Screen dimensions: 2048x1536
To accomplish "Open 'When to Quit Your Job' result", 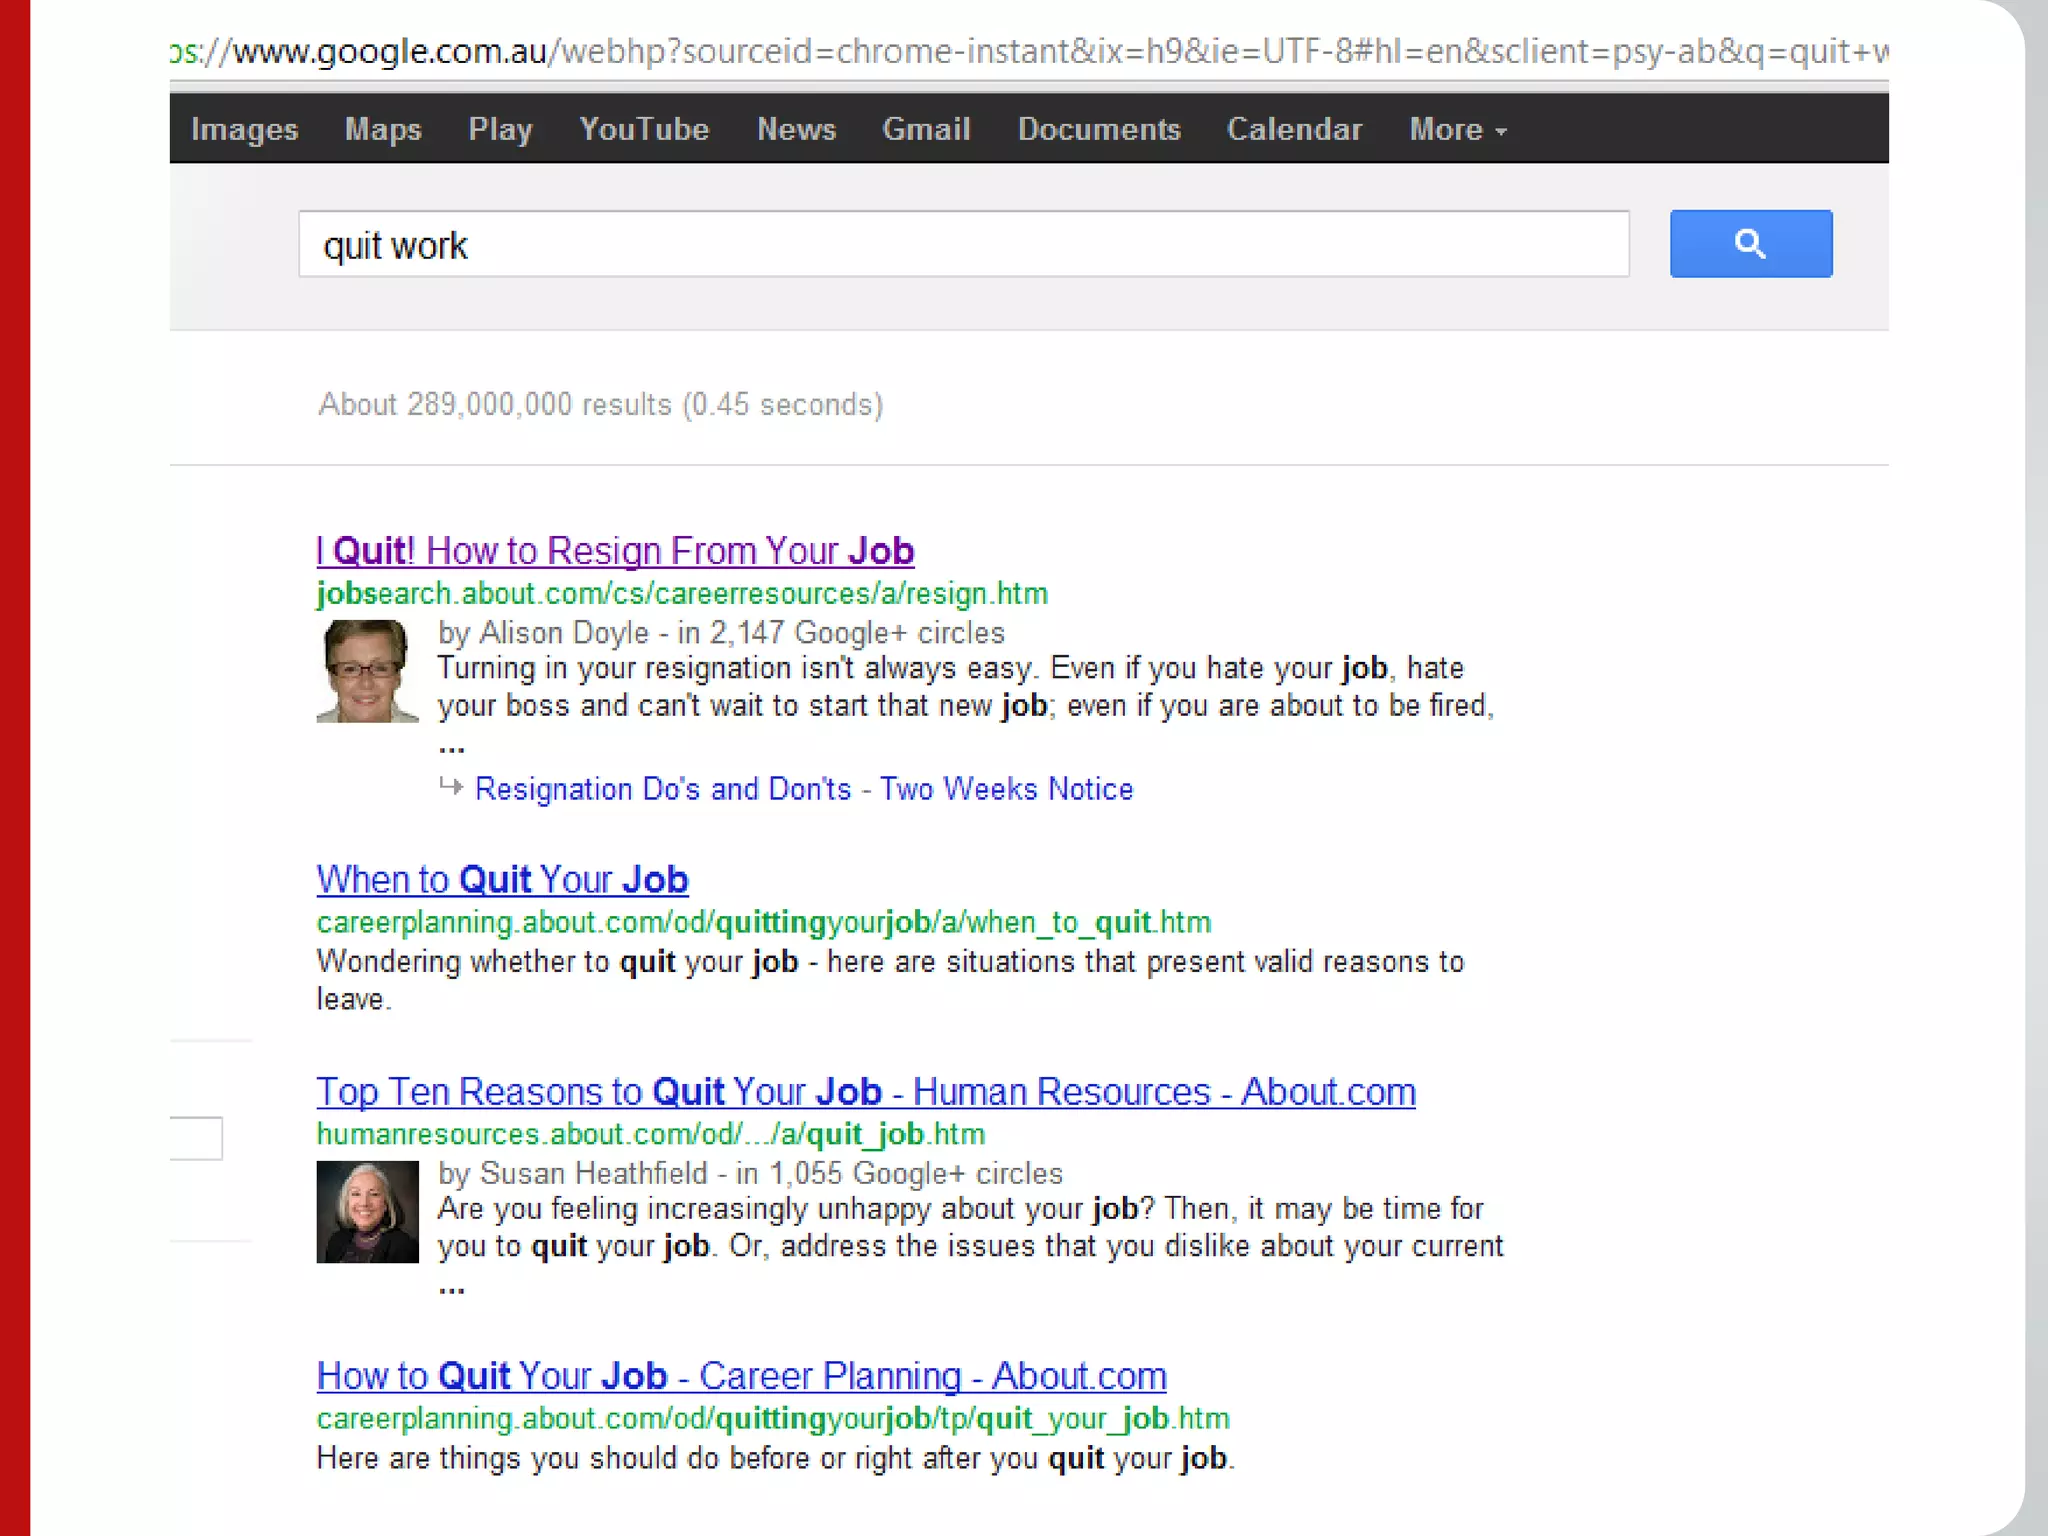I will pos(502,879).
